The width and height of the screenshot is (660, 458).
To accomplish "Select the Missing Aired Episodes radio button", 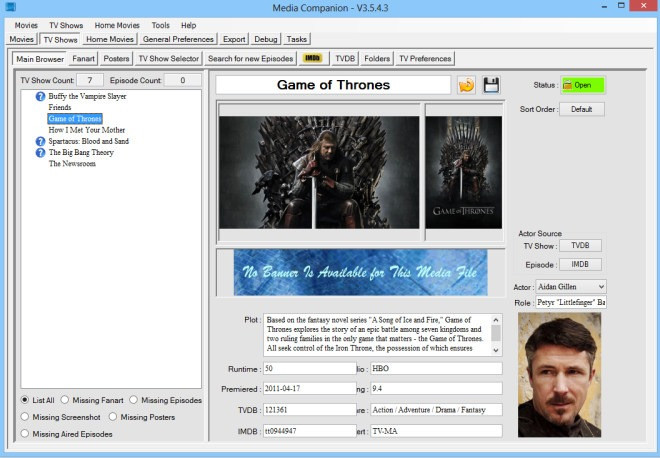I will pos(25,434).
